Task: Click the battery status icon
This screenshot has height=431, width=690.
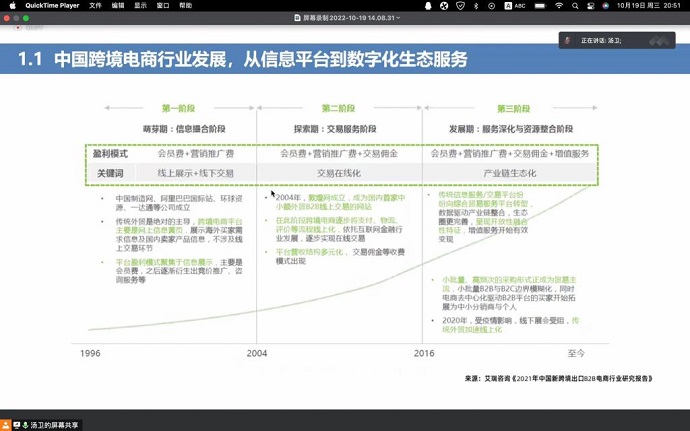Action: tap(543, 5)
